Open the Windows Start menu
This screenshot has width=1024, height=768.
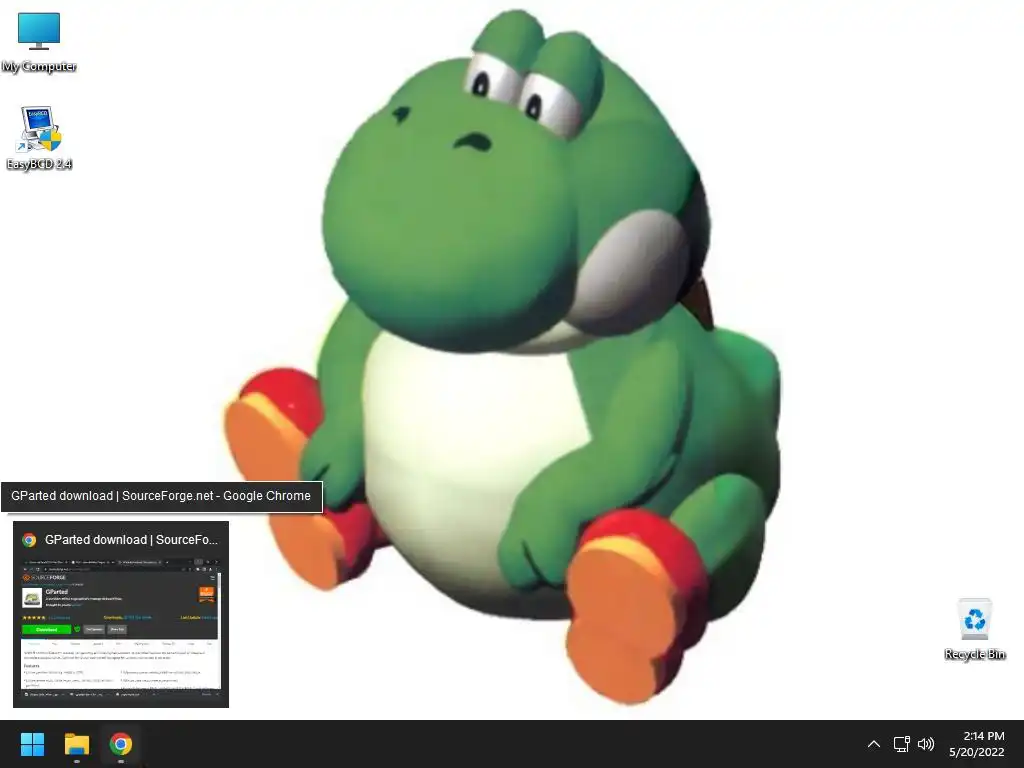(32, 744)
